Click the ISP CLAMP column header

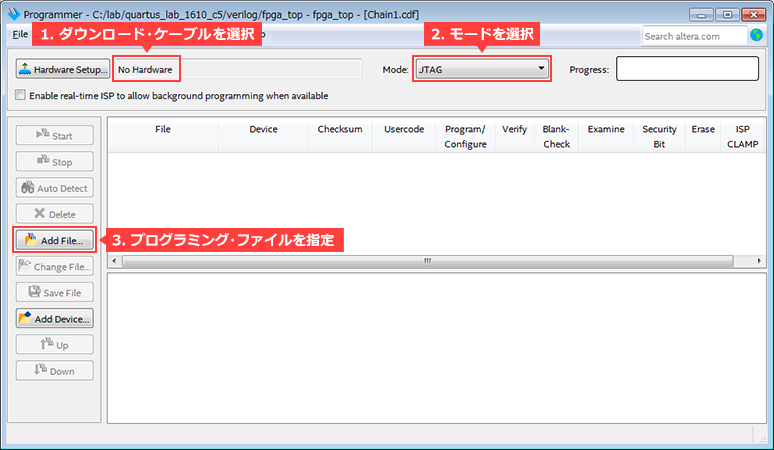click(x=742, y=136)
